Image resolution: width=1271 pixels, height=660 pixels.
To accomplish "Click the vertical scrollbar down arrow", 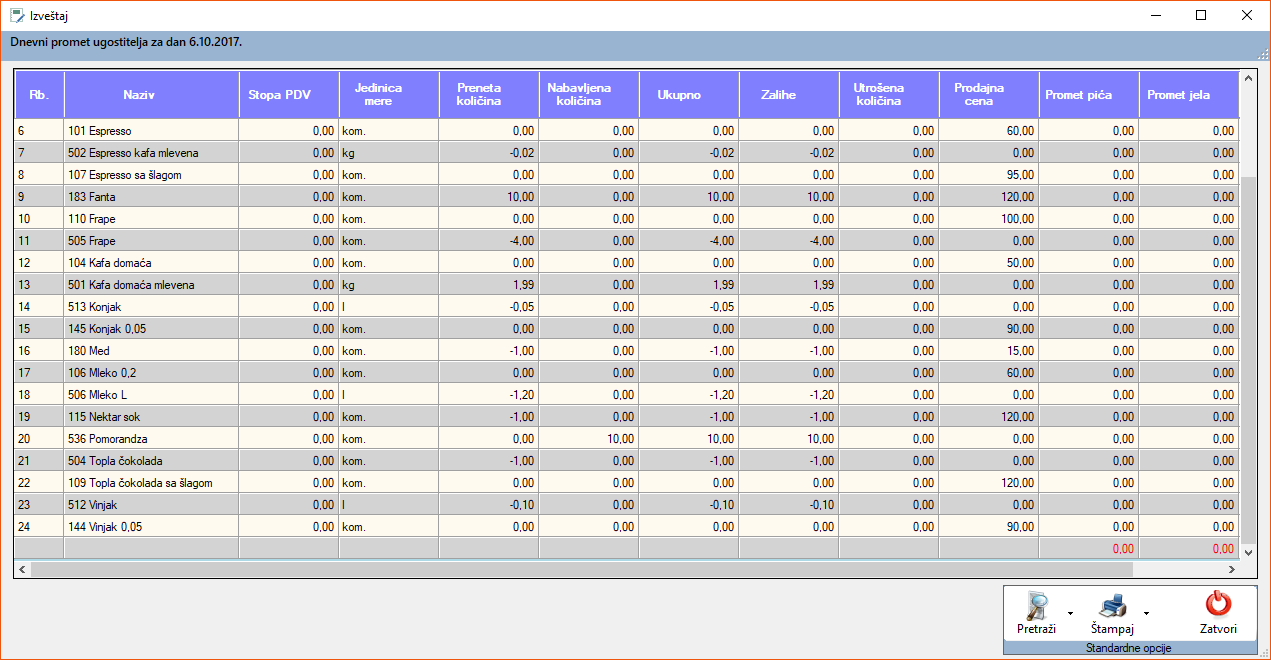I will 1247,551.
